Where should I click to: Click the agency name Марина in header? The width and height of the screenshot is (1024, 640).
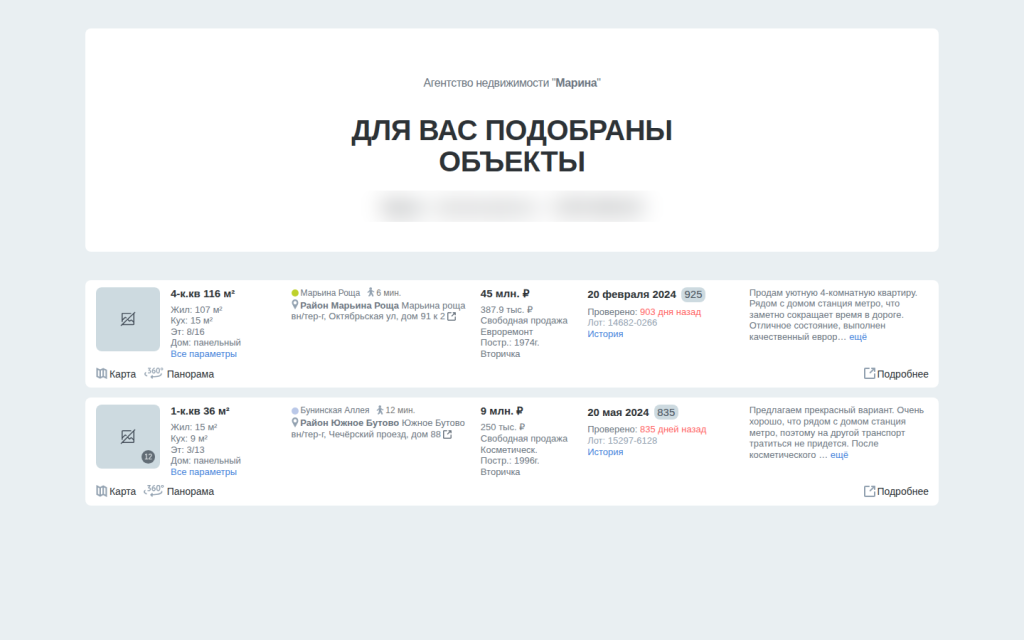pos(576,83)
